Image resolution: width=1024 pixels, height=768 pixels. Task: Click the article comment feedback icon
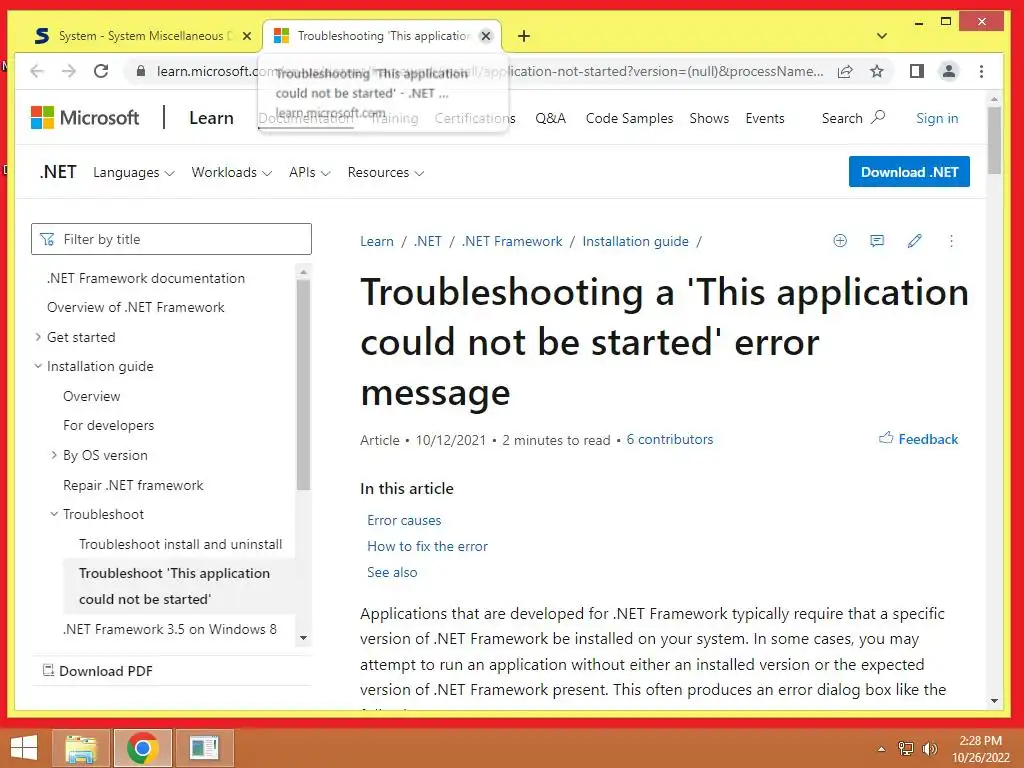tap(877, 241)
